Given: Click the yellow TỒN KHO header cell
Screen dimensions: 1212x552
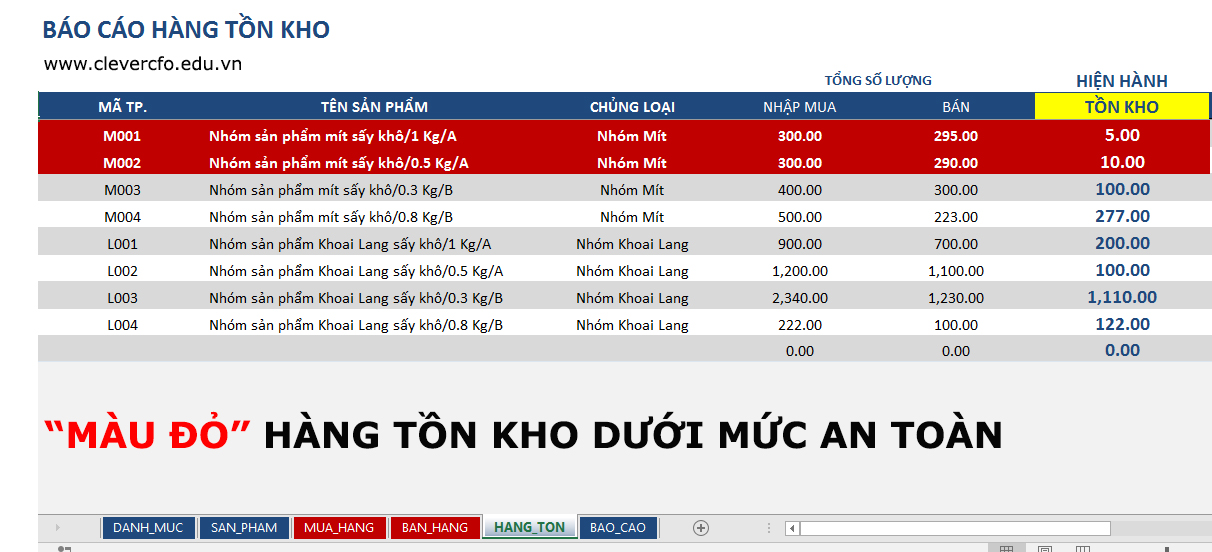Looking at the screenshot, I should (x=1122, y=107).
